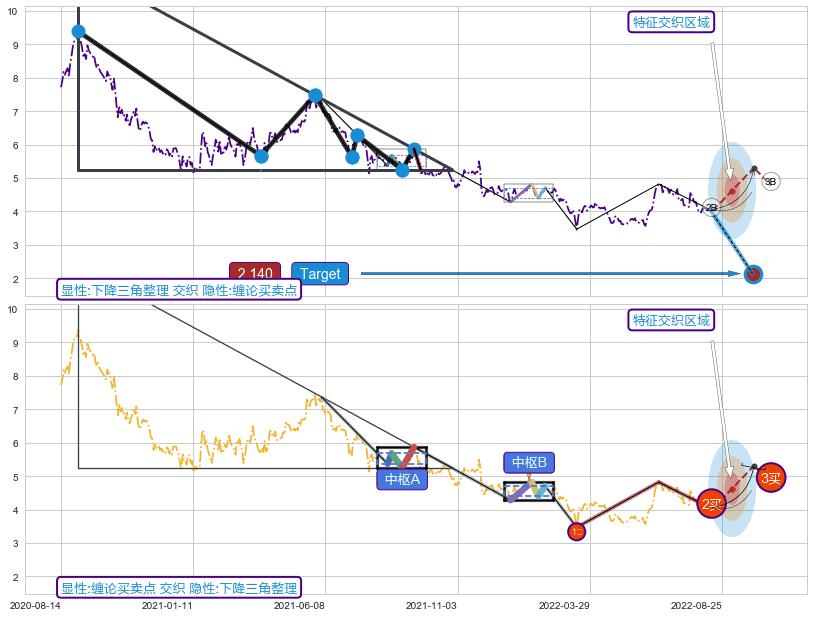Click the 3B circle marker in upper chart
Screen dimensions: 813x617
point(770,182)
